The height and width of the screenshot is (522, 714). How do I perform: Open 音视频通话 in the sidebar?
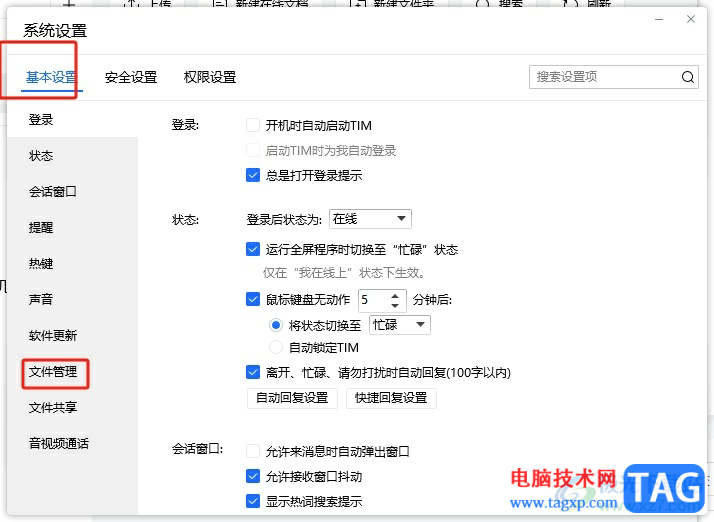59,444
